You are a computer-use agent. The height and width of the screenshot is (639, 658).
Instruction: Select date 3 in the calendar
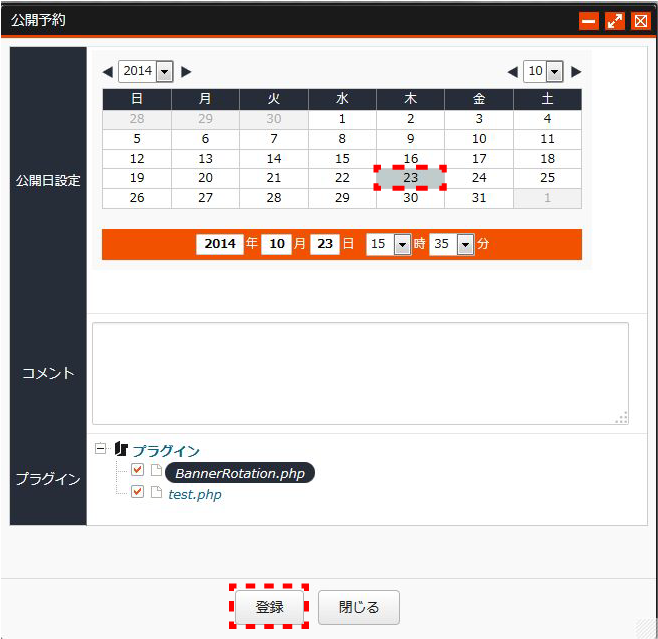coord(479,119)
